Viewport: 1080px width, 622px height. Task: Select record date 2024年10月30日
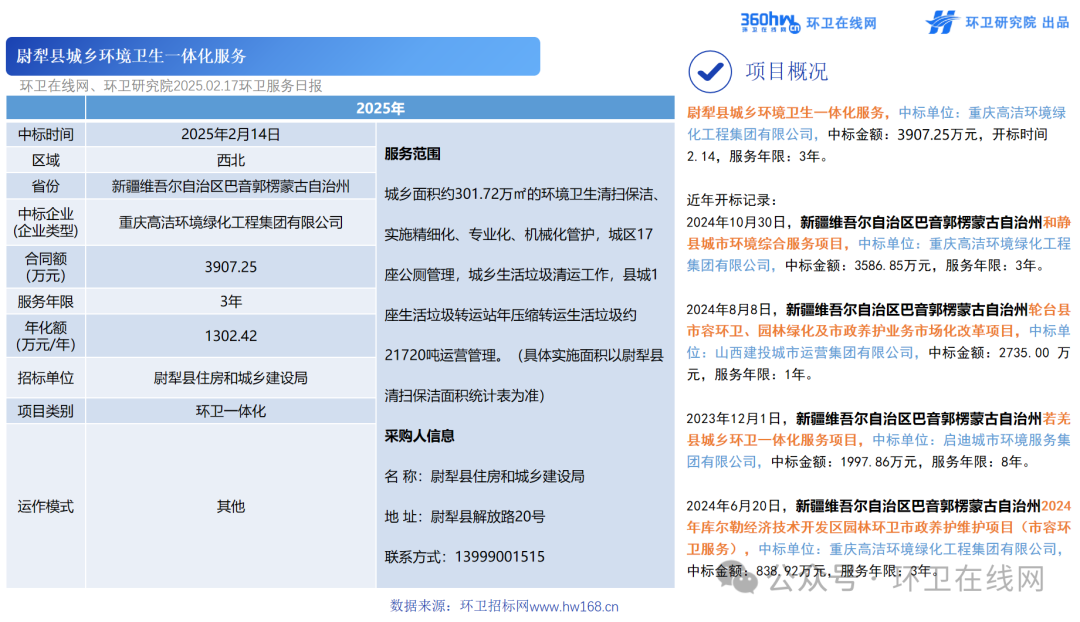(x=736, y=222)
